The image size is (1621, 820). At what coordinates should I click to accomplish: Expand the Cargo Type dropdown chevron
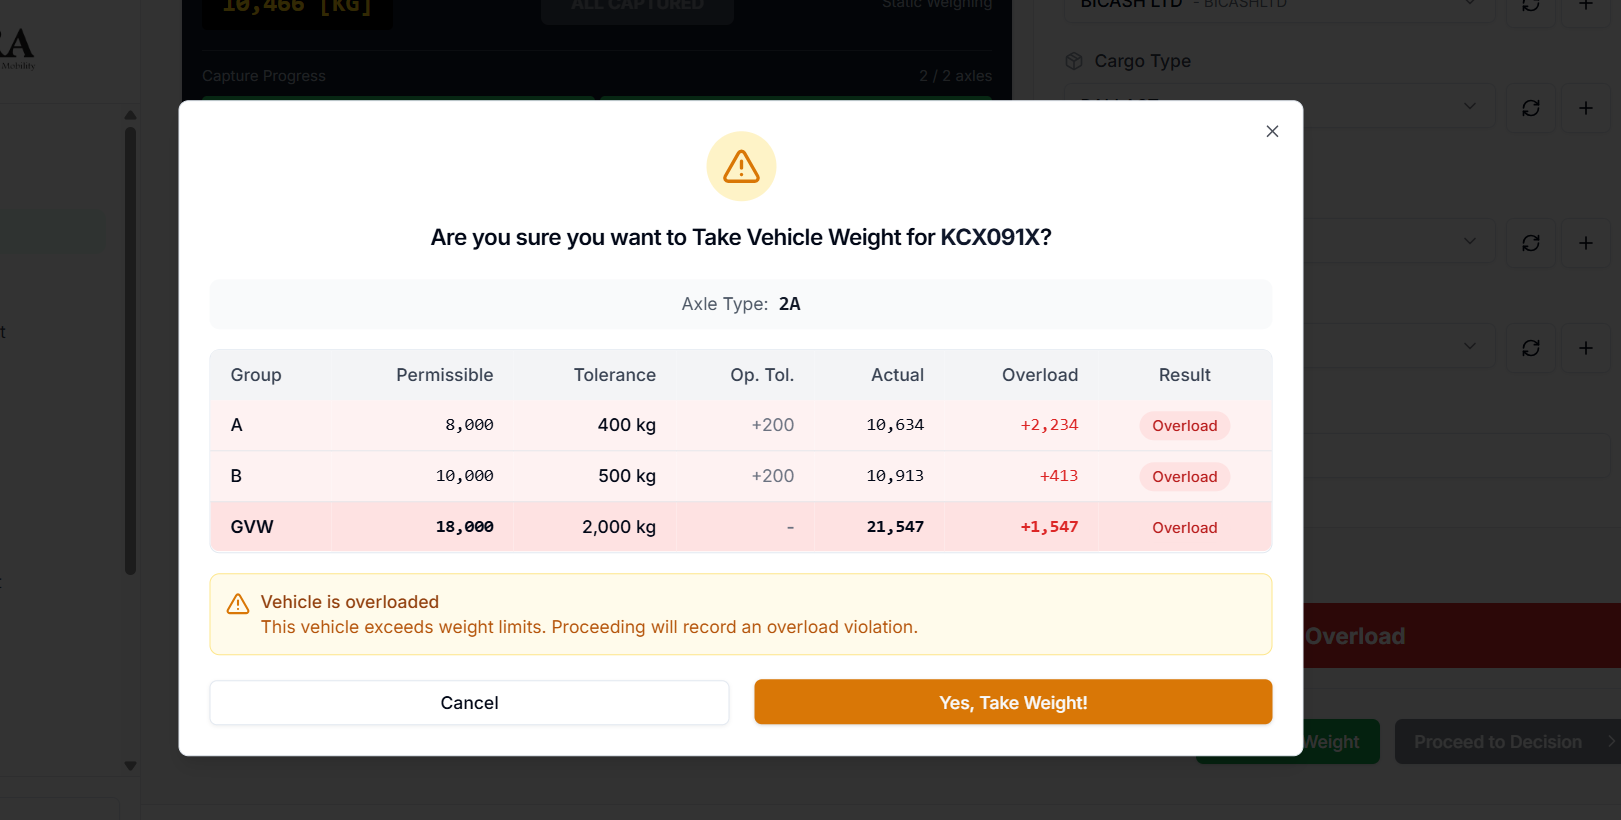pos(1470,106)
